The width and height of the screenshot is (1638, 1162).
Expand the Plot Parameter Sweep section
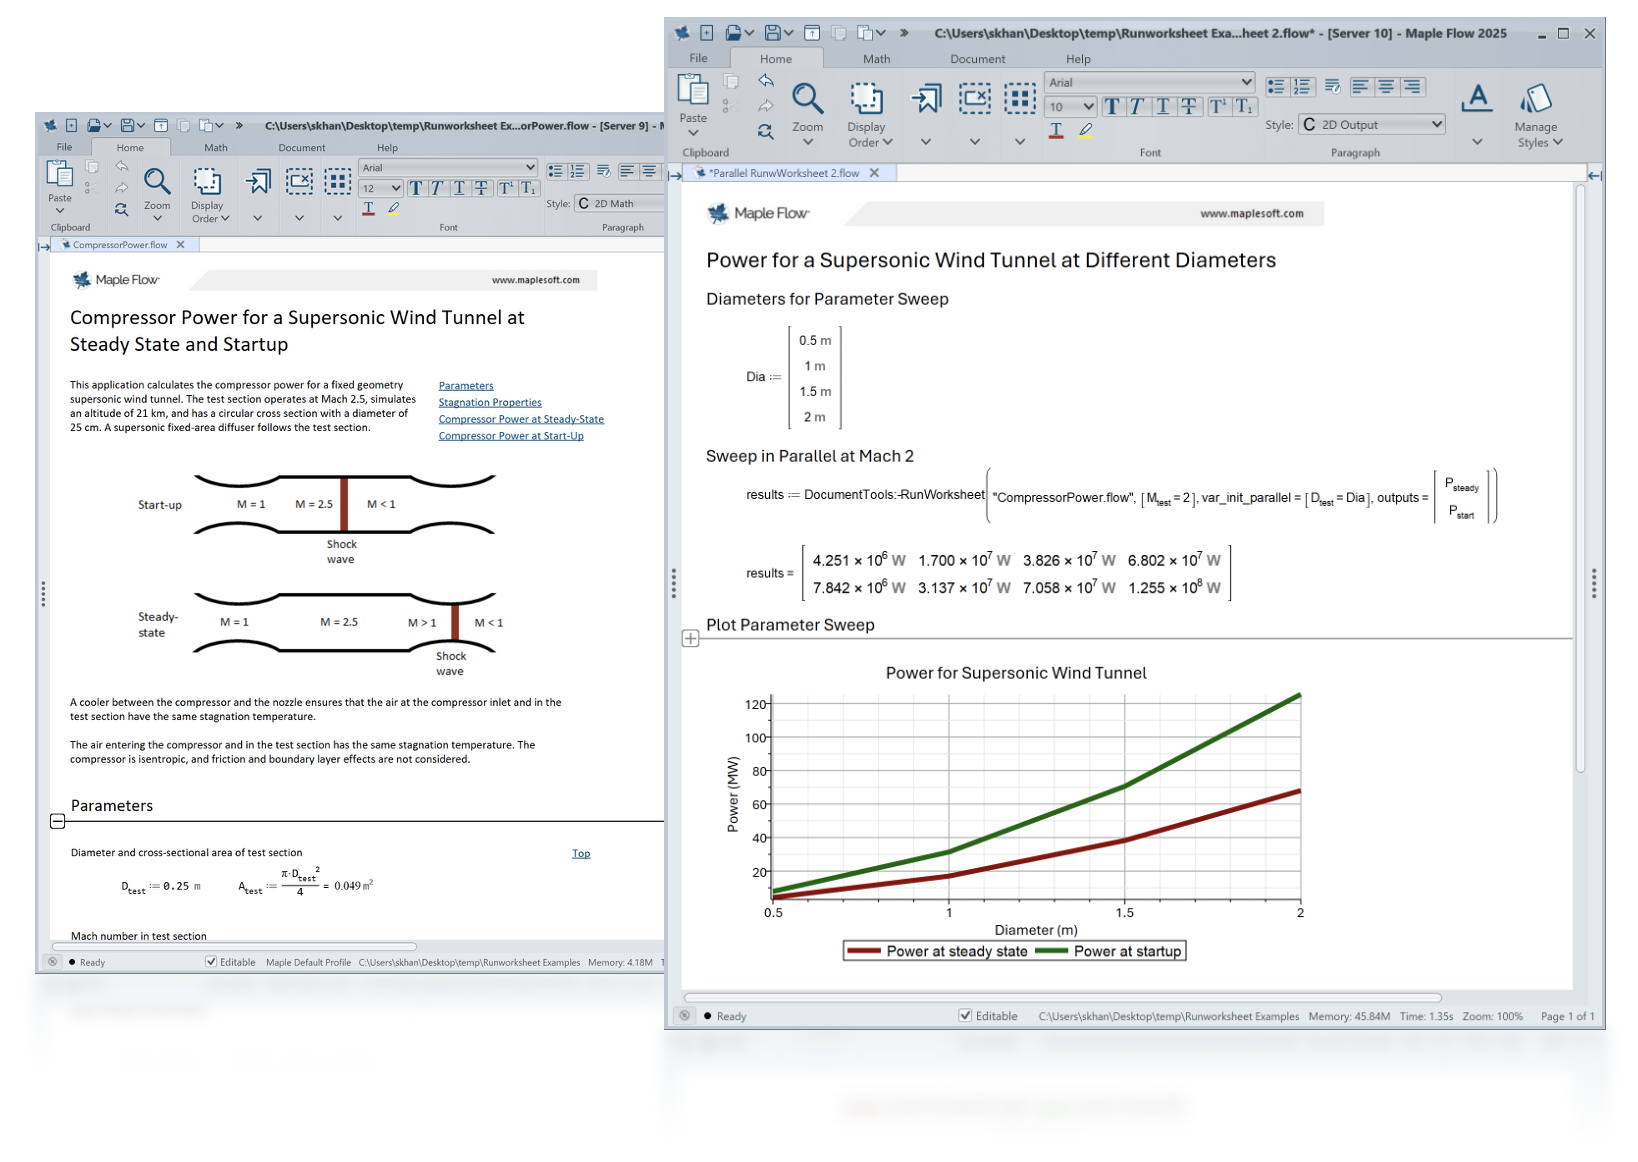690,639
